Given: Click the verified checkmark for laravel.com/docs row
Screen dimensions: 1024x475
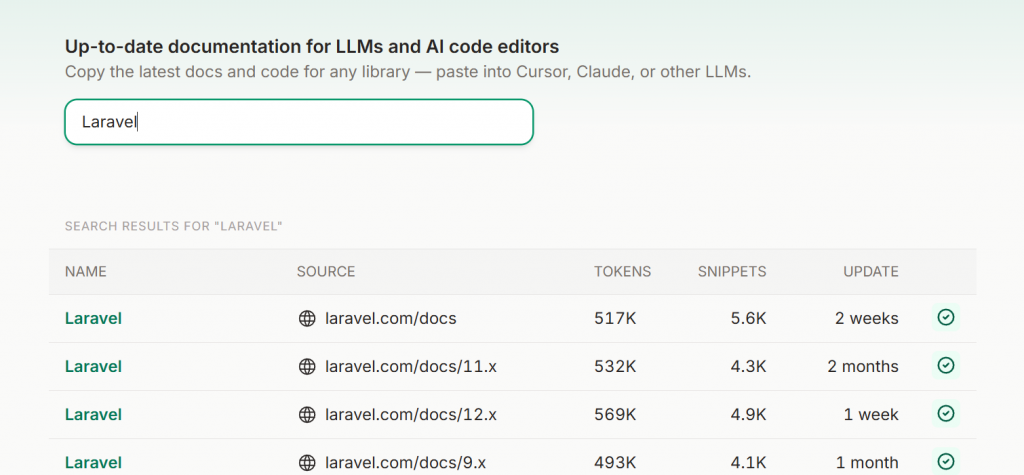Looking at the screenshot, I should 946,318.
